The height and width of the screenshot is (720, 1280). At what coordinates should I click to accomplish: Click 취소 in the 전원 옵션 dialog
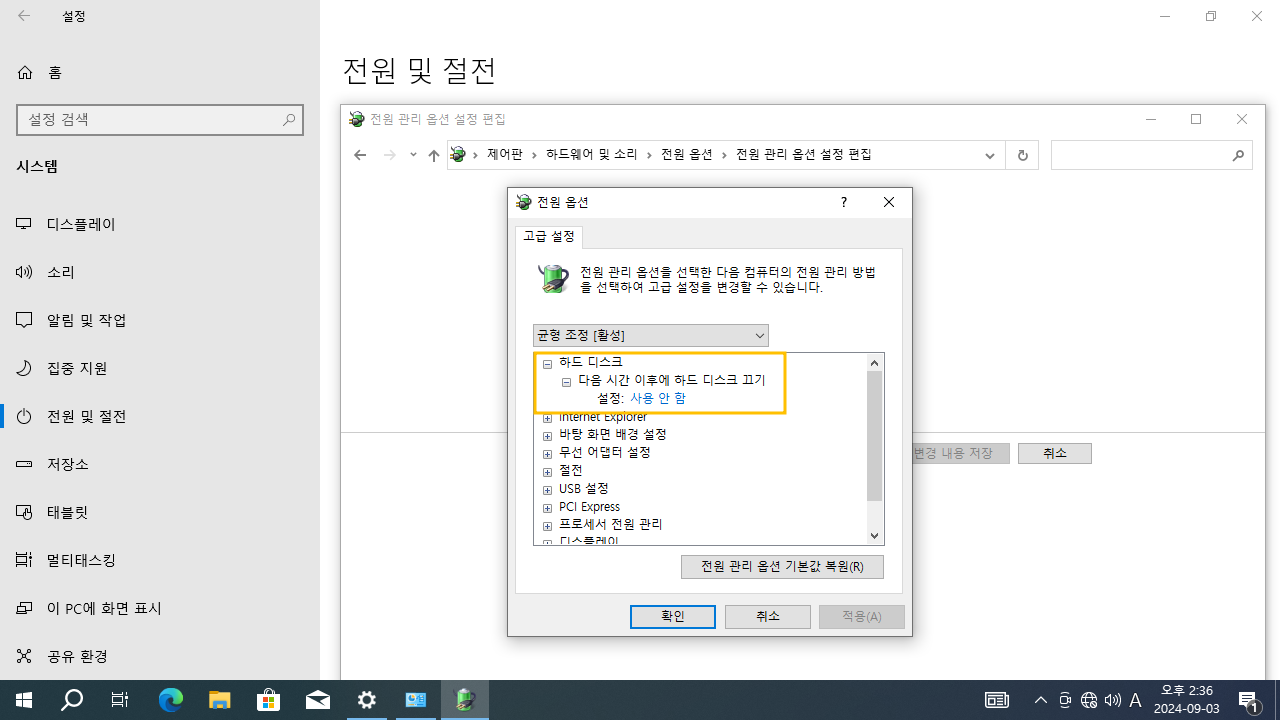768,617
